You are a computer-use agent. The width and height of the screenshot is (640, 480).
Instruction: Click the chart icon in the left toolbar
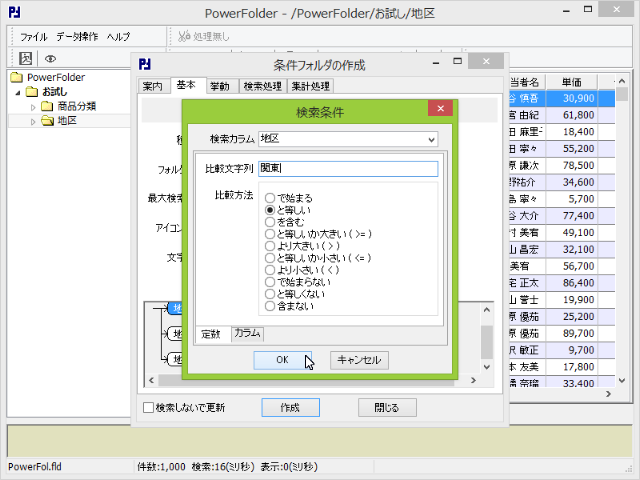point(26,58)
